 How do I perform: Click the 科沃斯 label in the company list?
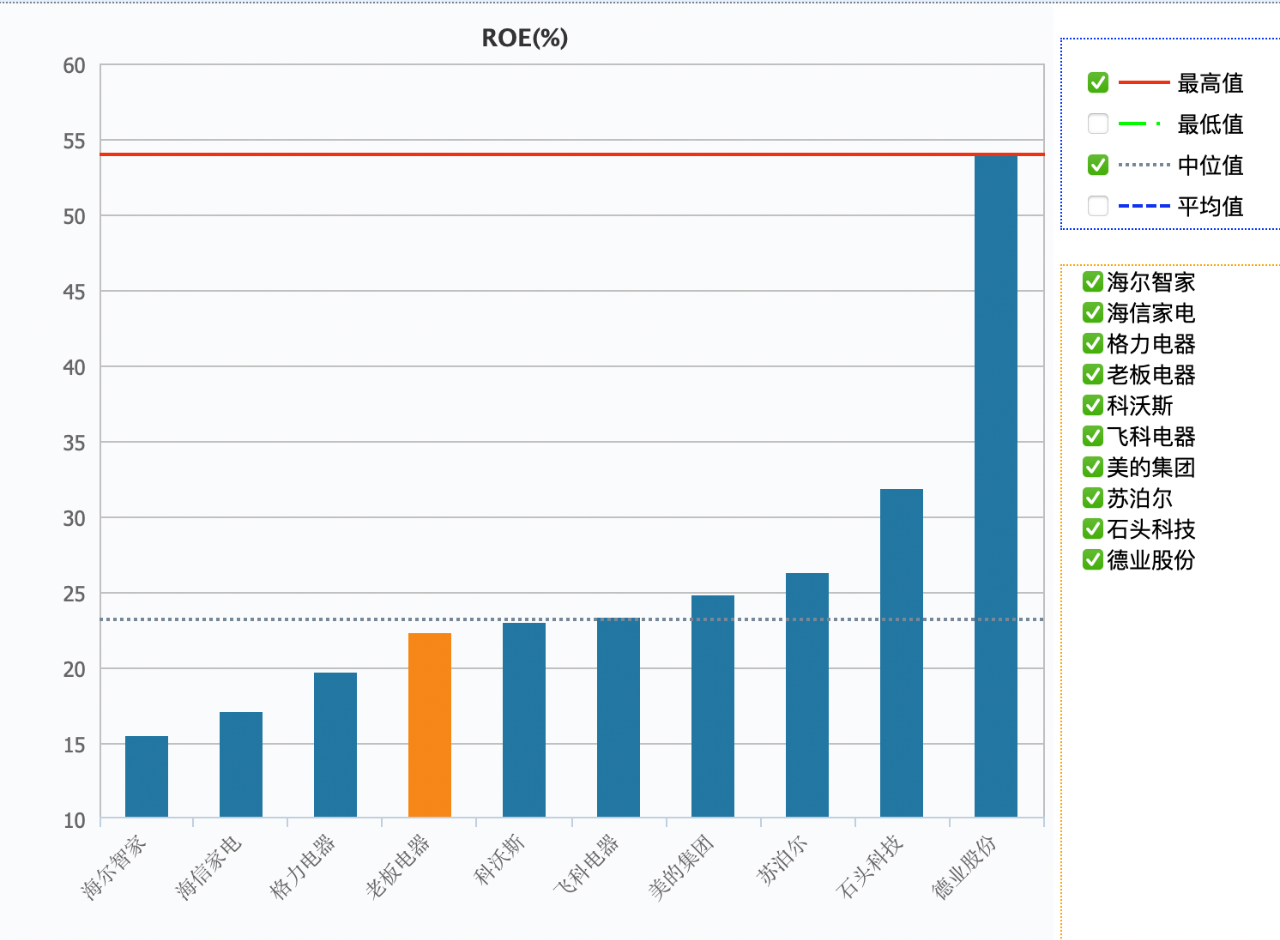tap(1140, 405)
